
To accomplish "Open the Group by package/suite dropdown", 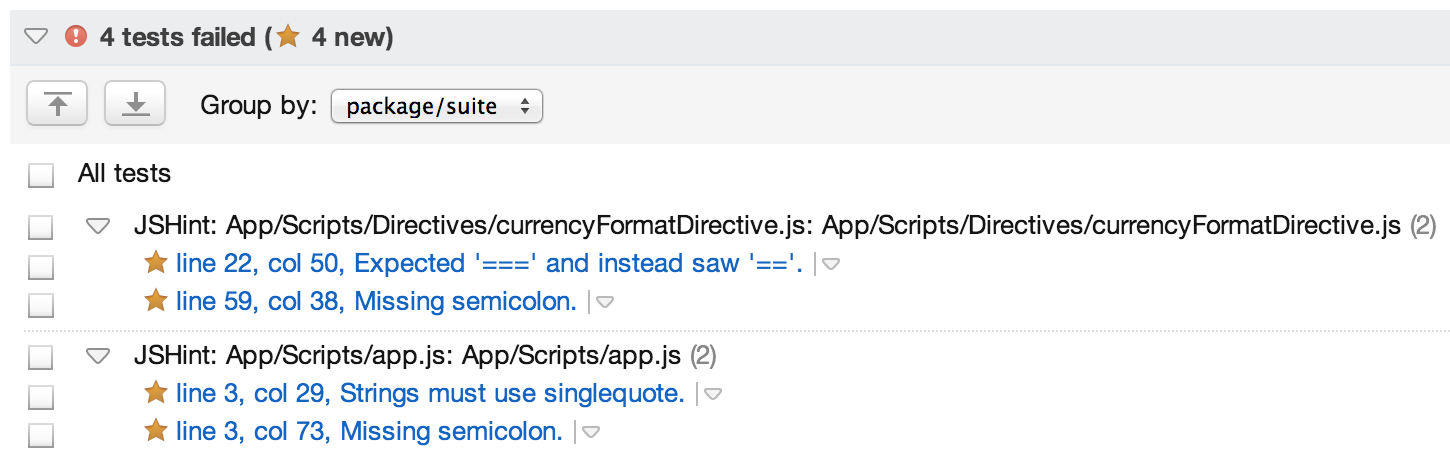I will tap(436, 106).
